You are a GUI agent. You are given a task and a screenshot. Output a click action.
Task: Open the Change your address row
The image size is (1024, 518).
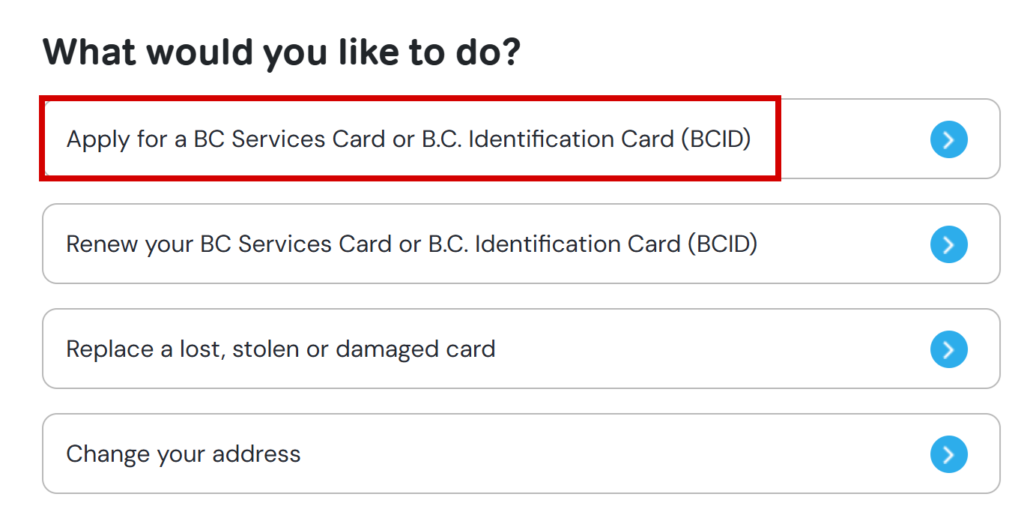coord(521,453)
